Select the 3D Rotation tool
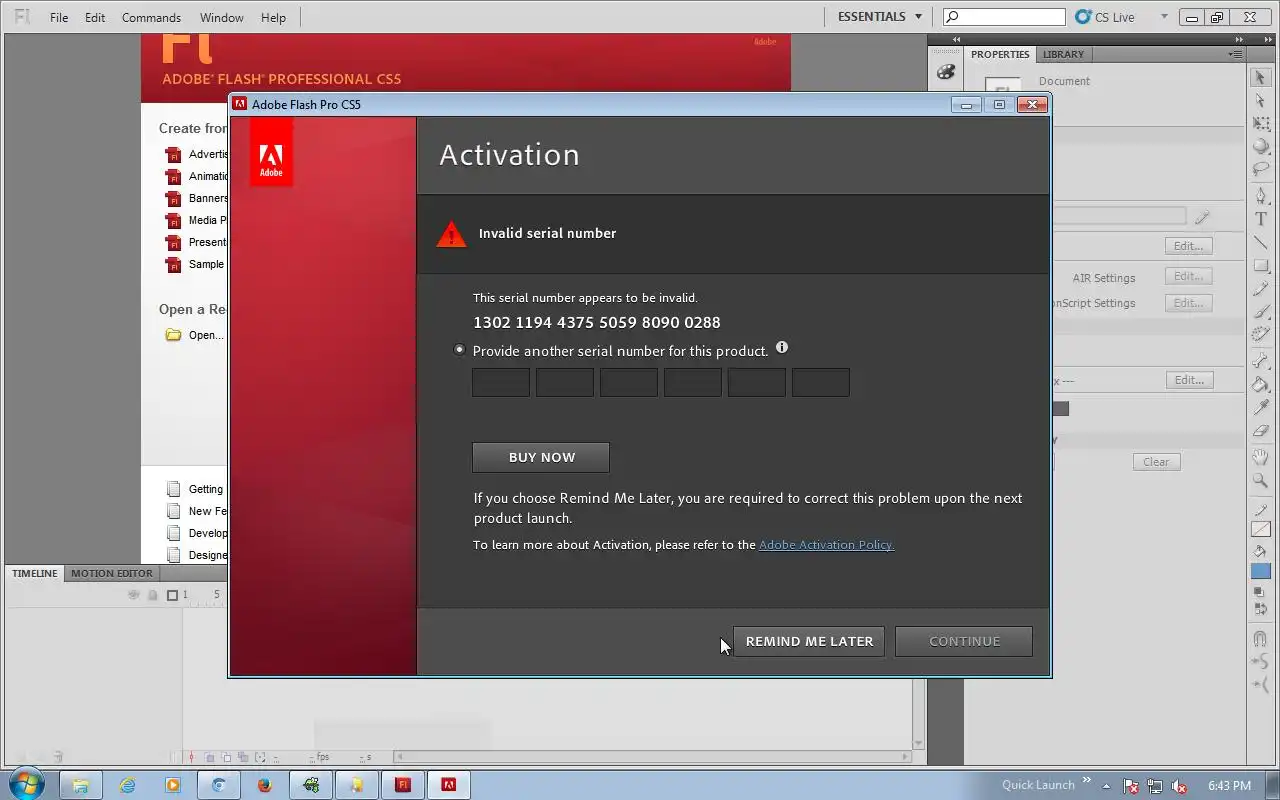The width and height of the screenshot is (1280, 800). pyautogui.click(x=1260, y=146)
